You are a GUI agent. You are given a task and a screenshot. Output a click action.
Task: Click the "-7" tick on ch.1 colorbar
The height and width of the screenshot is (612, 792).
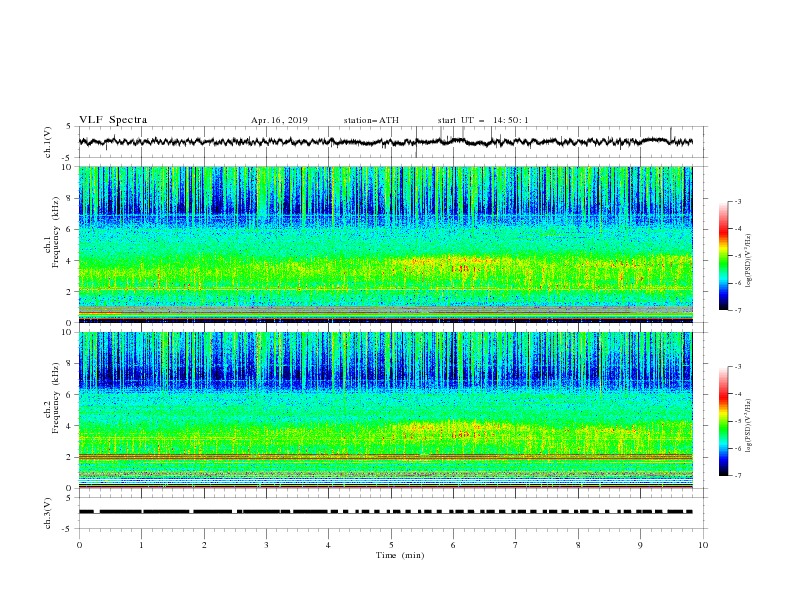click(x=738, y=310)
